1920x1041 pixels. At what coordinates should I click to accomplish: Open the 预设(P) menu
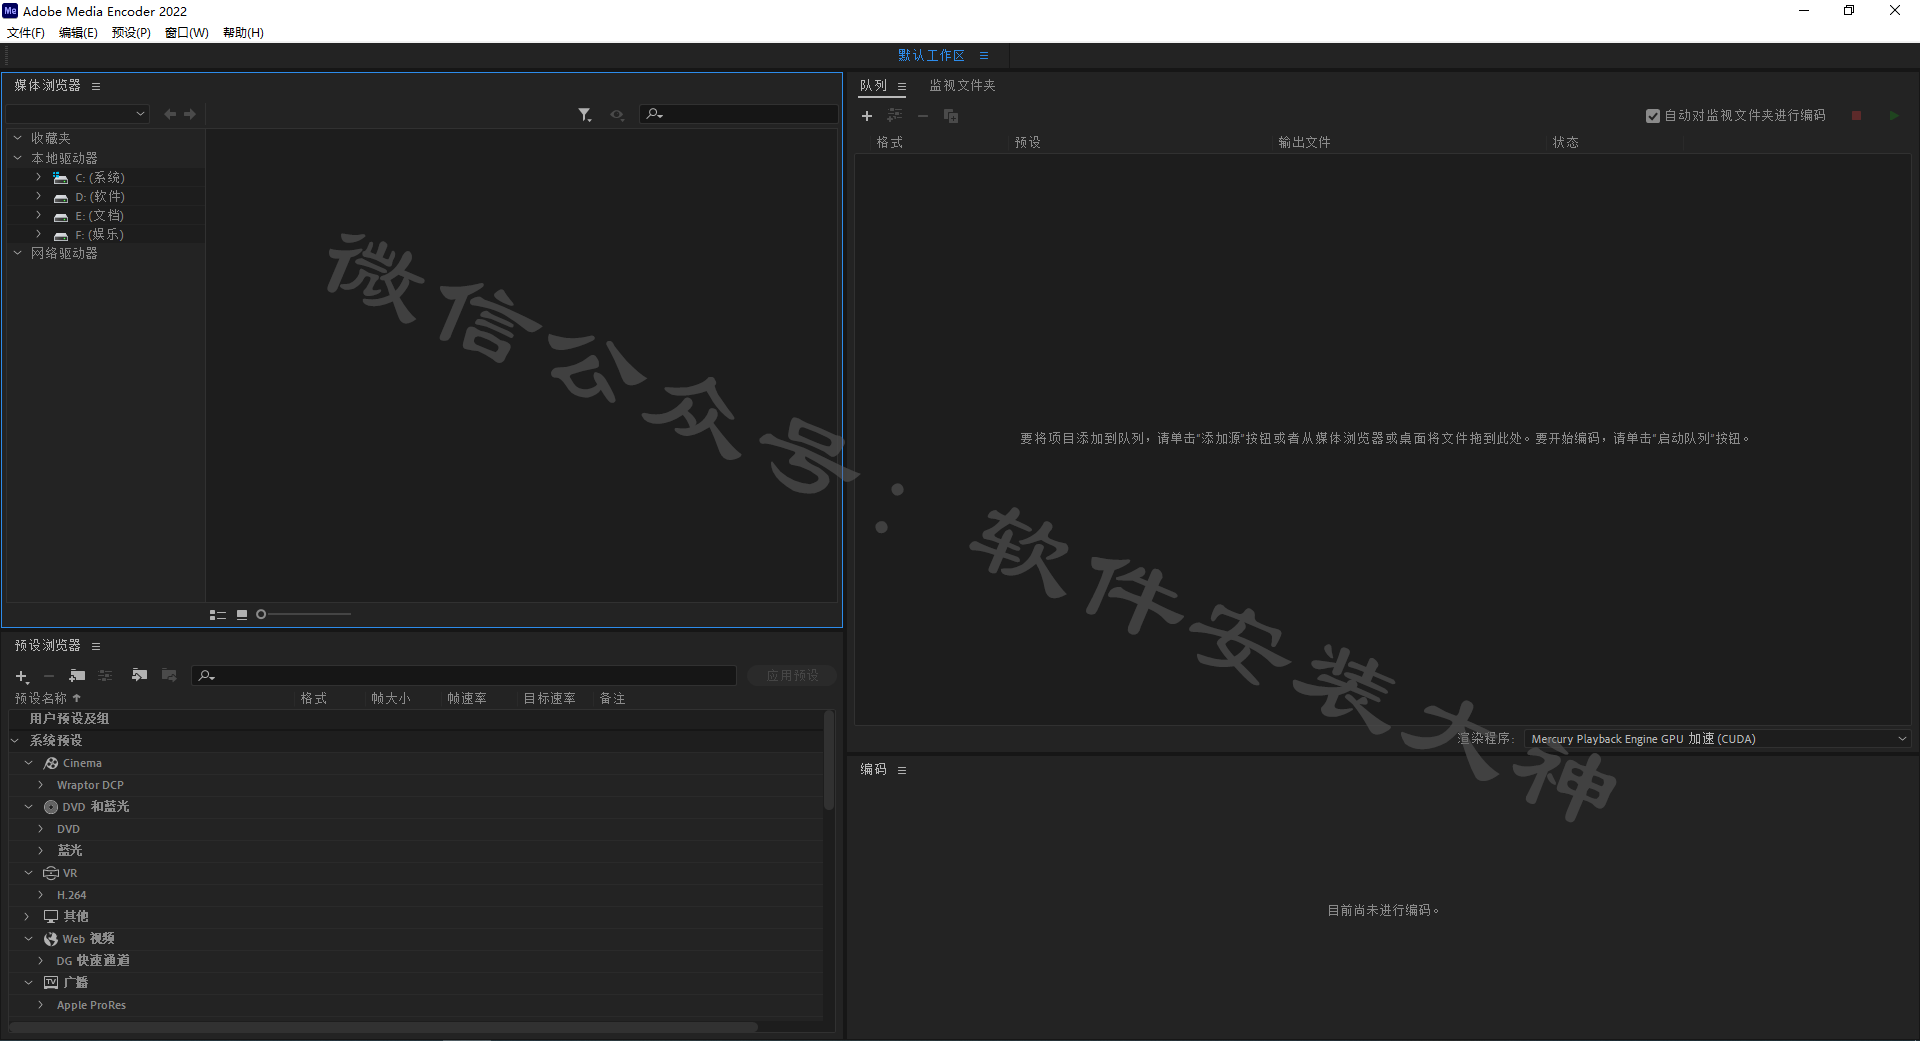pyautogui.click(x=131, y=33)
